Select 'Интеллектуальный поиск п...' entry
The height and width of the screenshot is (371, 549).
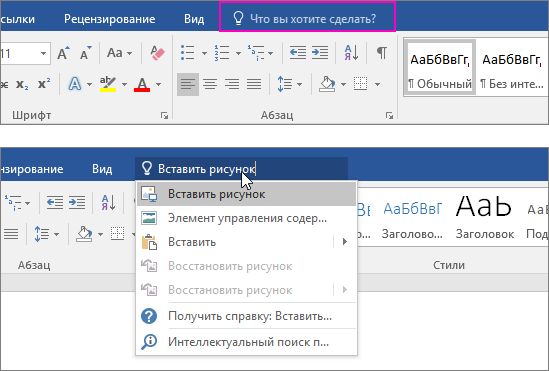coord(247,342)
